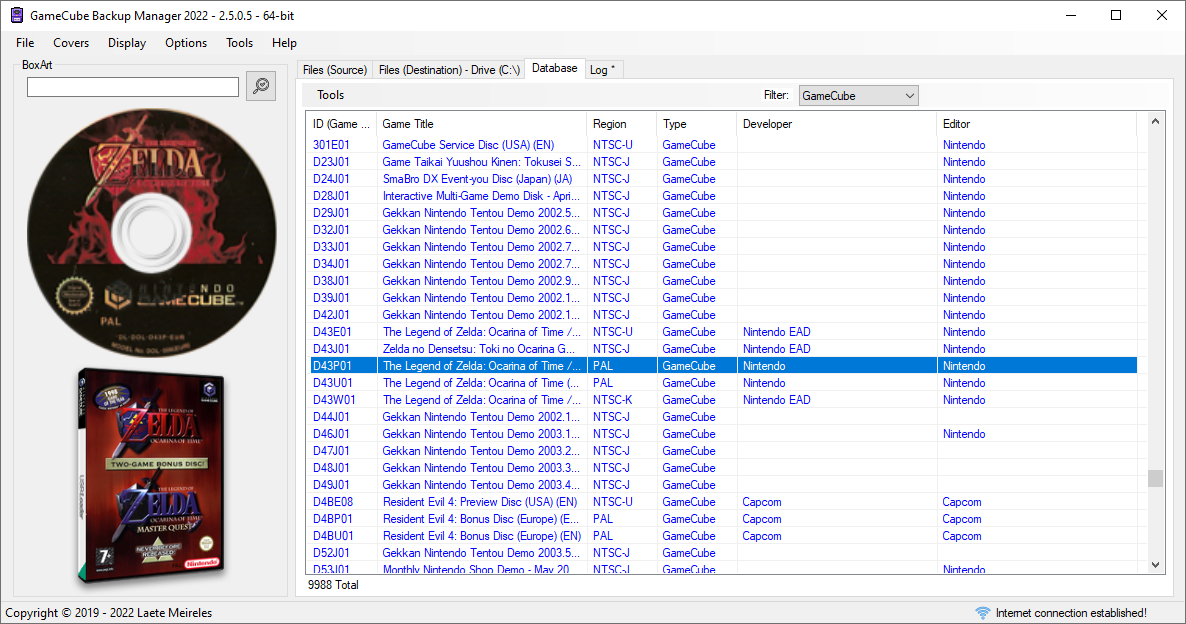Select row ID D34J01
The height and width of the screenshot is (624, 1186).
pos(331,264)
